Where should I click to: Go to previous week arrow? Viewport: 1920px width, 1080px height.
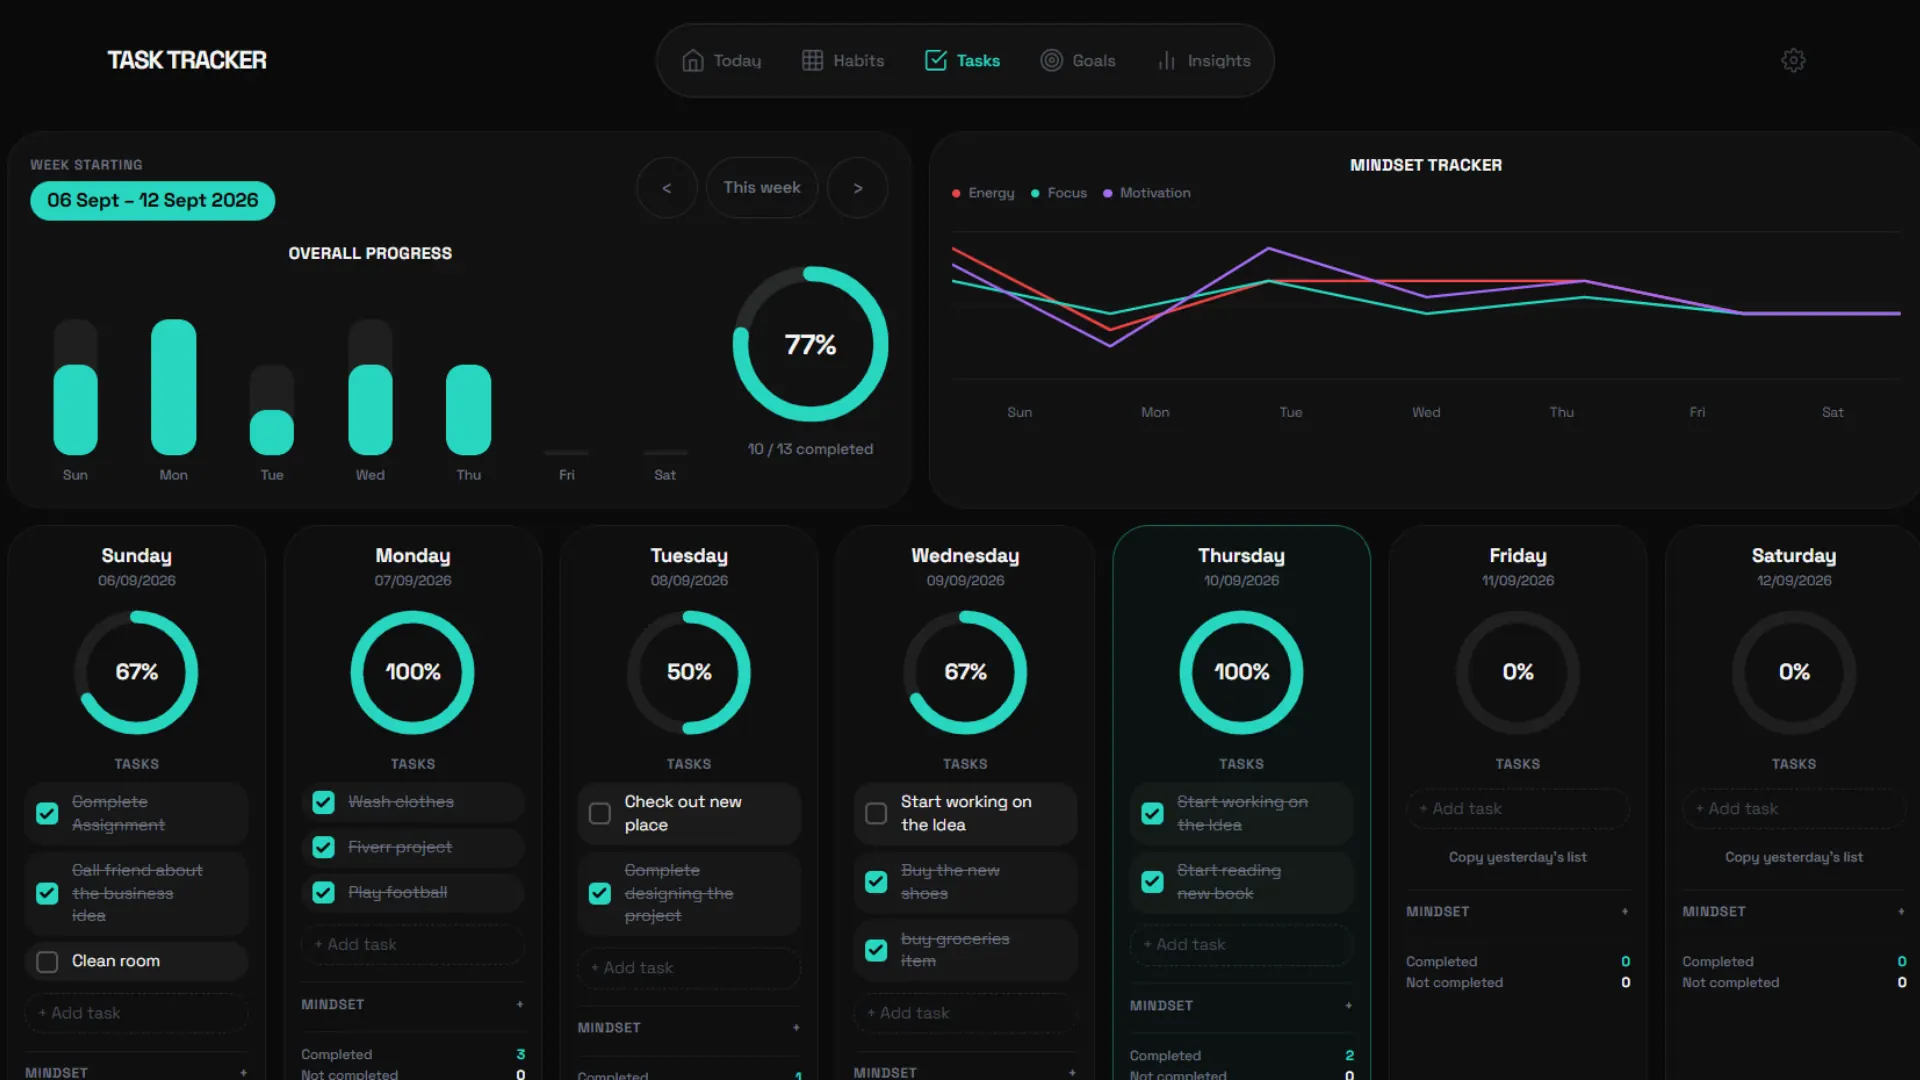(x=666, y=187)
